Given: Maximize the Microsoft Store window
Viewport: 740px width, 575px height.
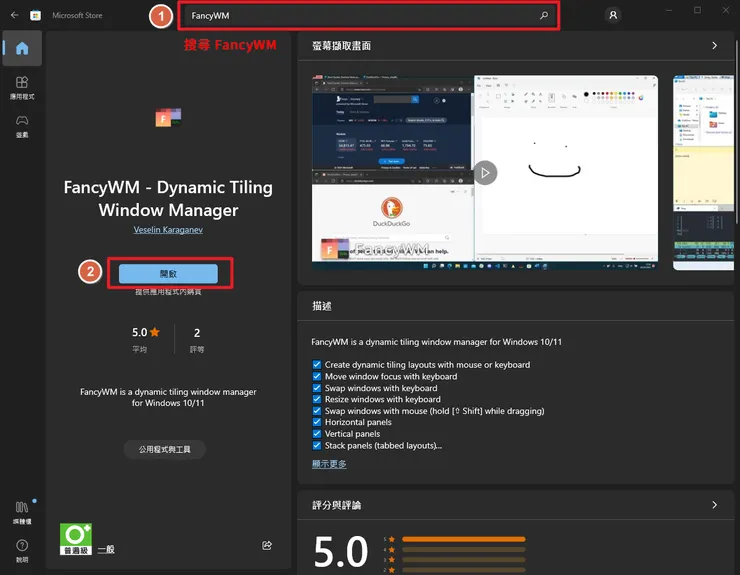Looking at the screenshot, I should [697, 10].
